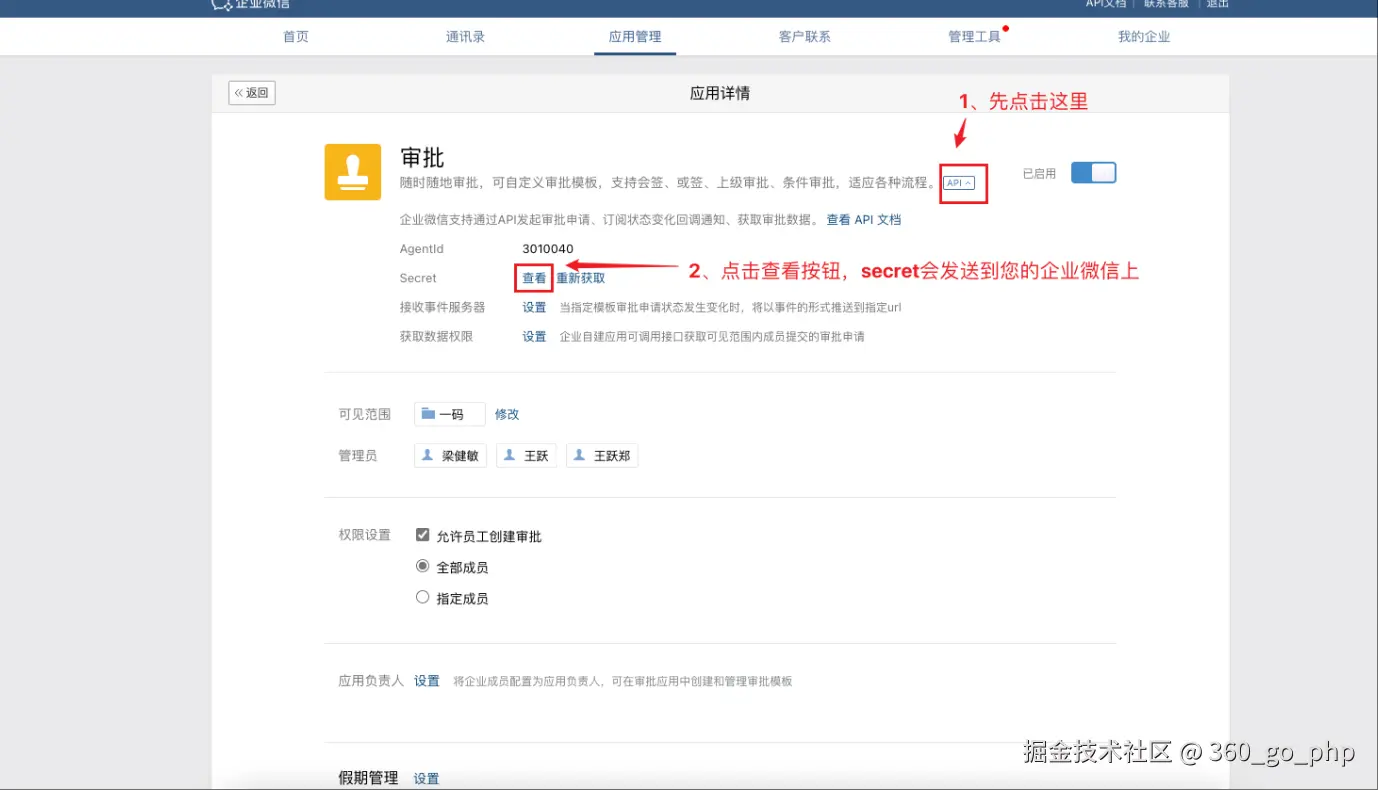Click the 返回 back button
The image size is (1378, 790).
252,93
